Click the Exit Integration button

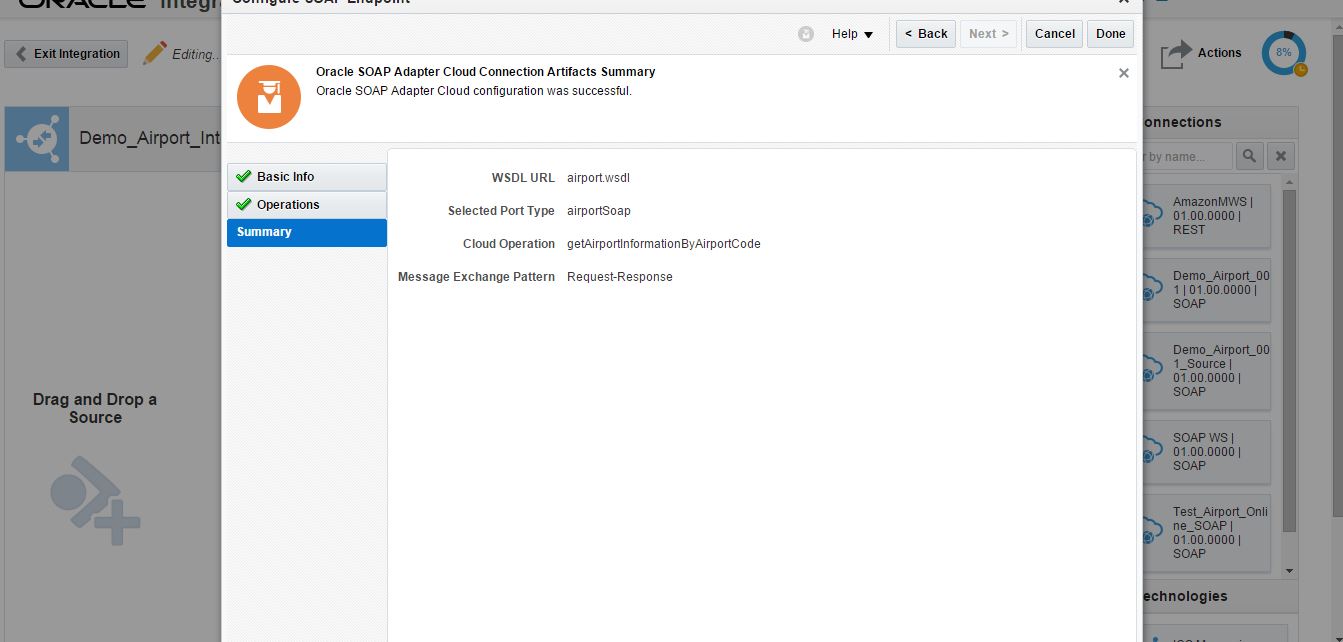(66, 54)
